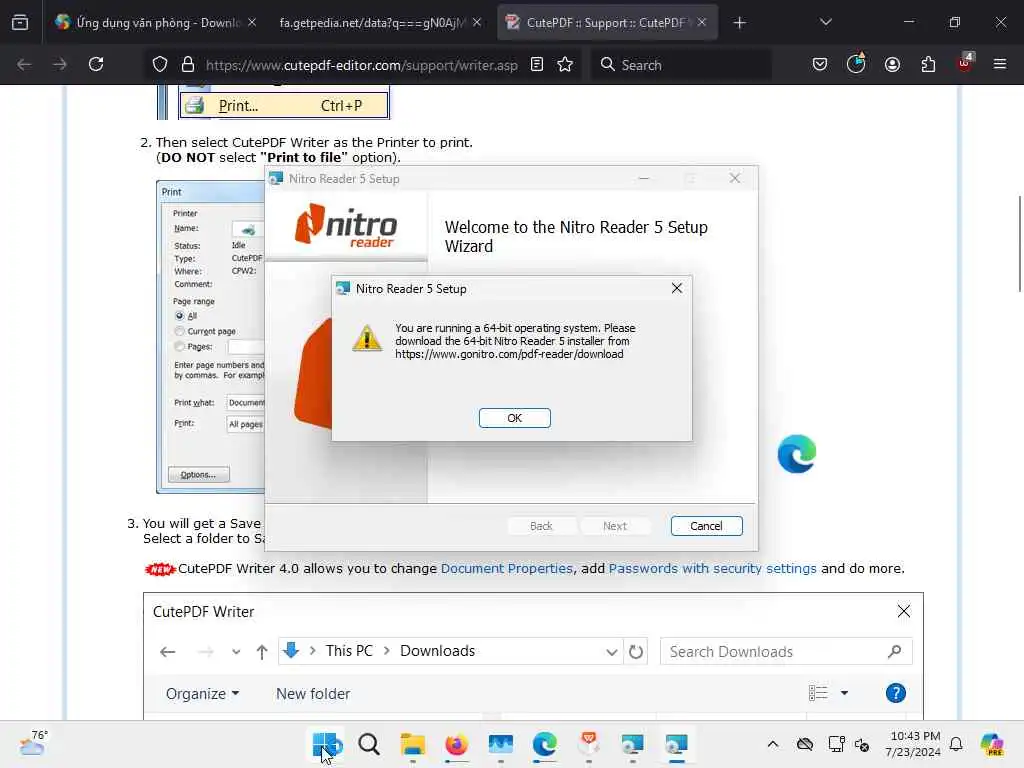Open the Extensions puzzle icon

pyautogui.click(x=928, y=64)
